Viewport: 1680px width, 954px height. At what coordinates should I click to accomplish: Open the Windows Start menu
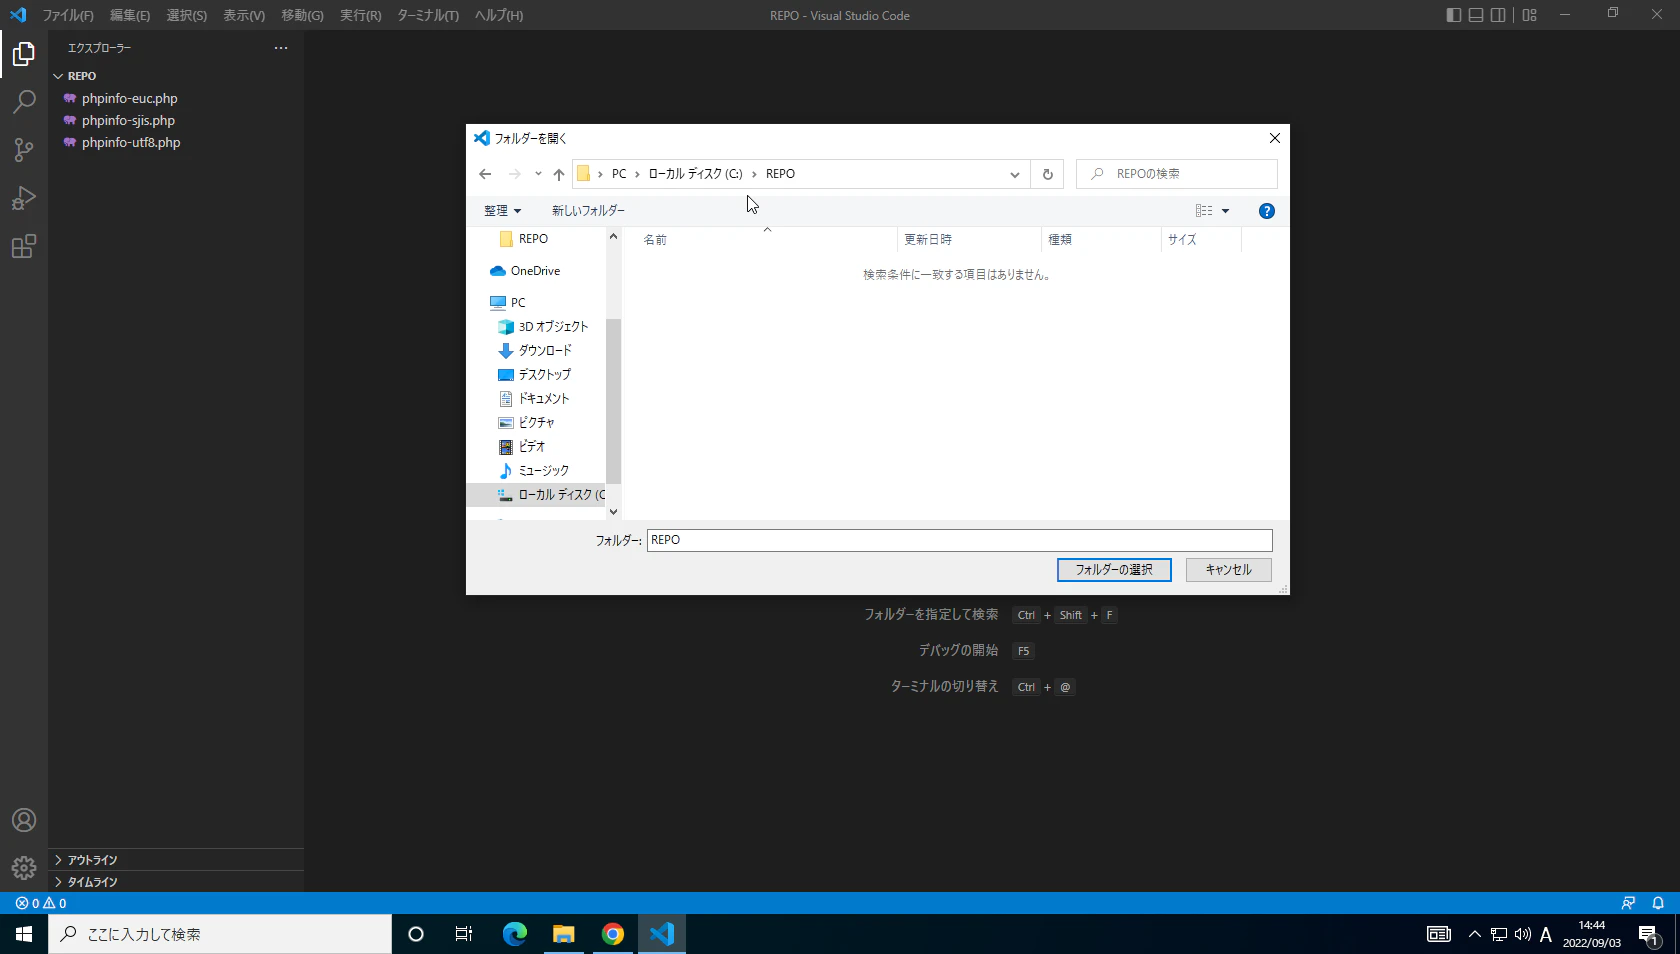[24, 934]
